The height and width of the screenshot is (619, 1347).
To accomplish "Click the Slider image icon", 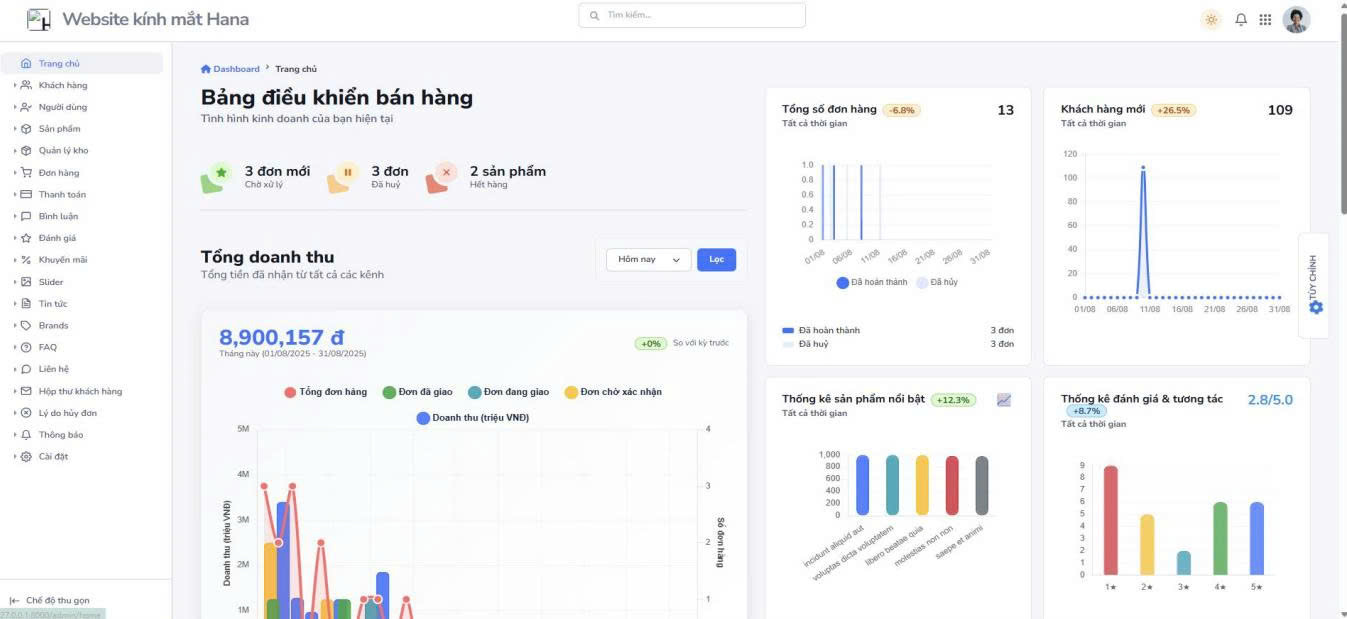I will [26, 282].
